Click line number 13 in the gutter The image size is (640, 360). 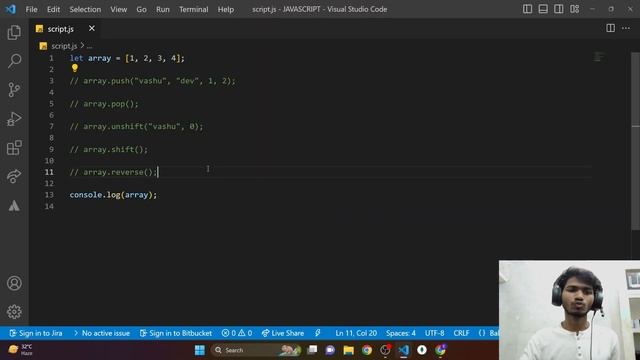pyautogui.click(x=49, y=195)
